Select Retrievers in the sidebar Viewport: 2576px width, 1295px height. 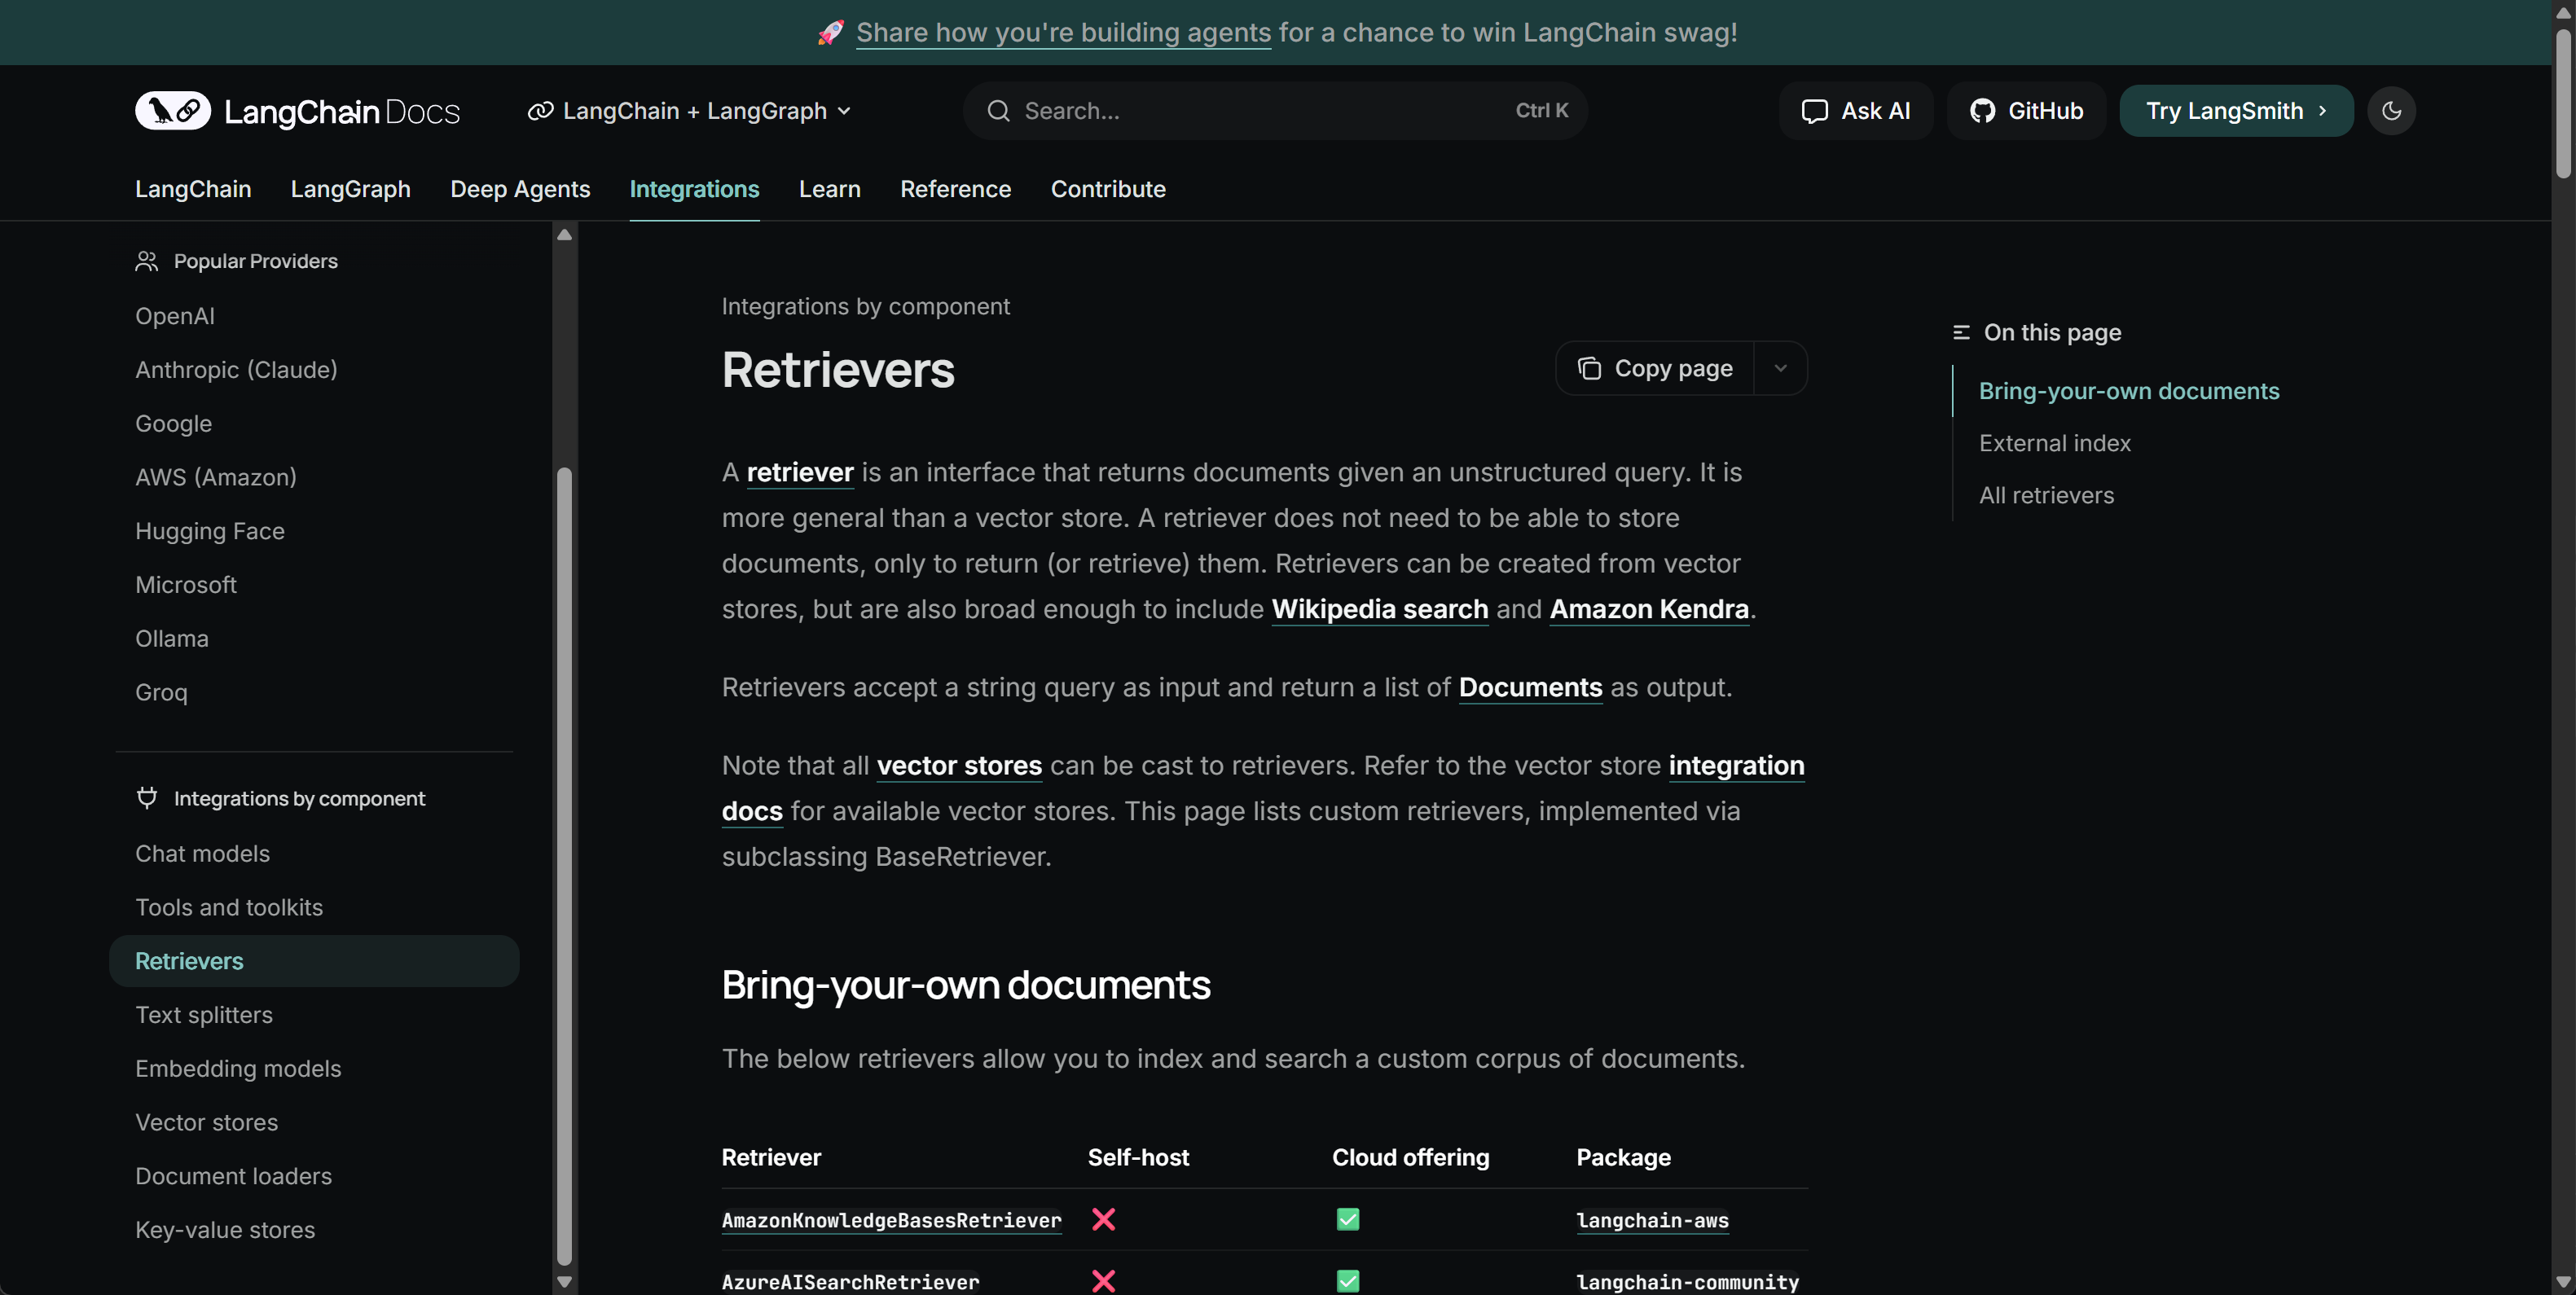click(314, 961)
